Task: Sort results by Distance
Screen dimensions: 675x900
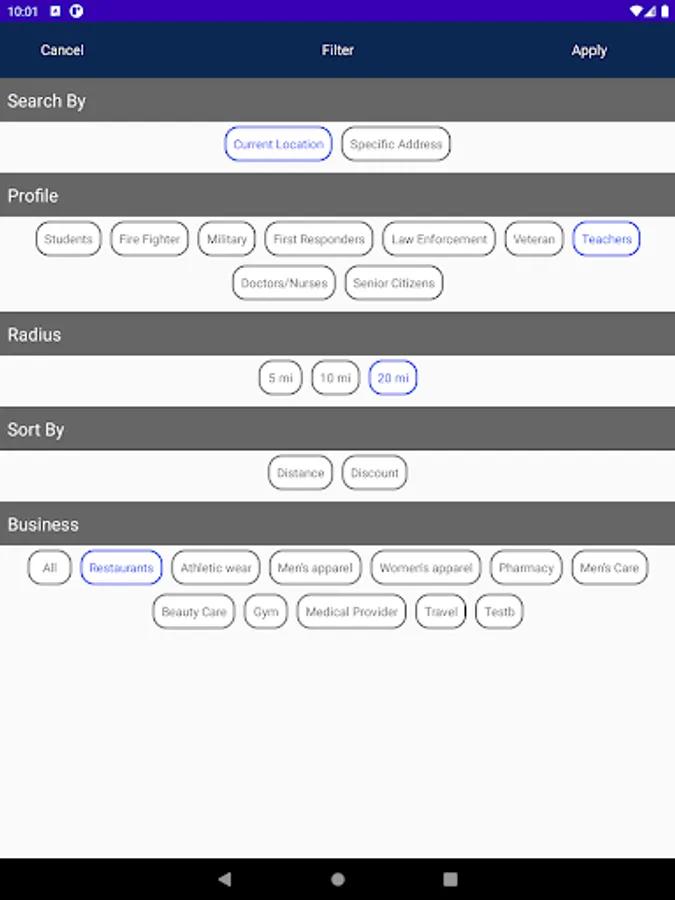Action: click(300, 473)
